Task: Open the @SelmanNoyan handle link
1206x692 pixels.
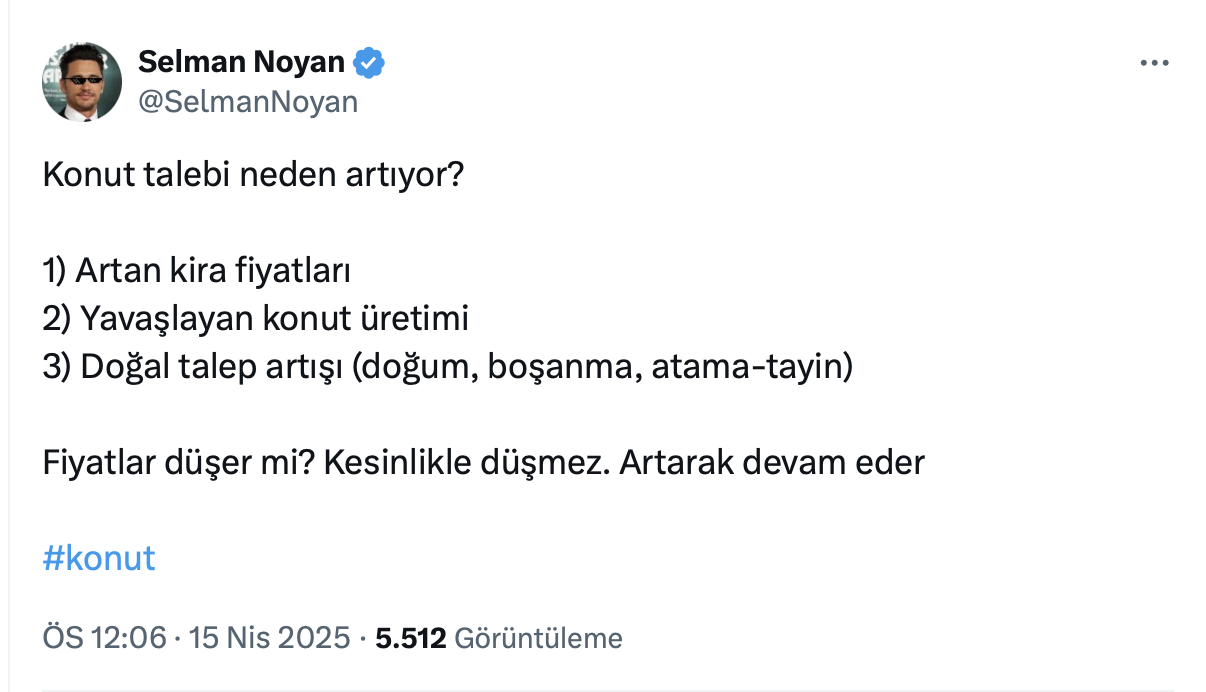Action: click(247, 101)
